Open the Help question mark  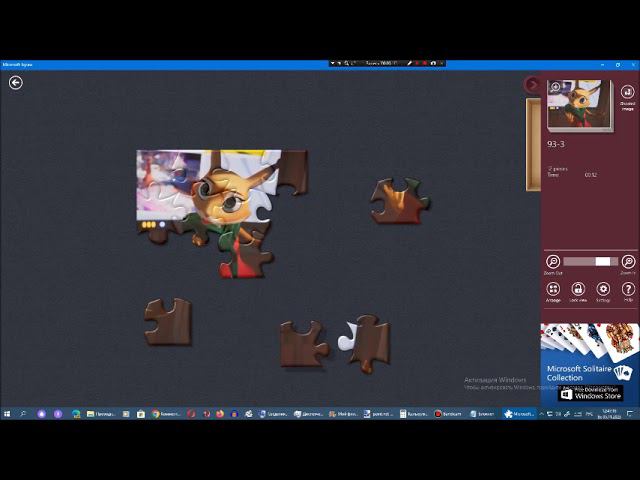click(x=628, y=289)
